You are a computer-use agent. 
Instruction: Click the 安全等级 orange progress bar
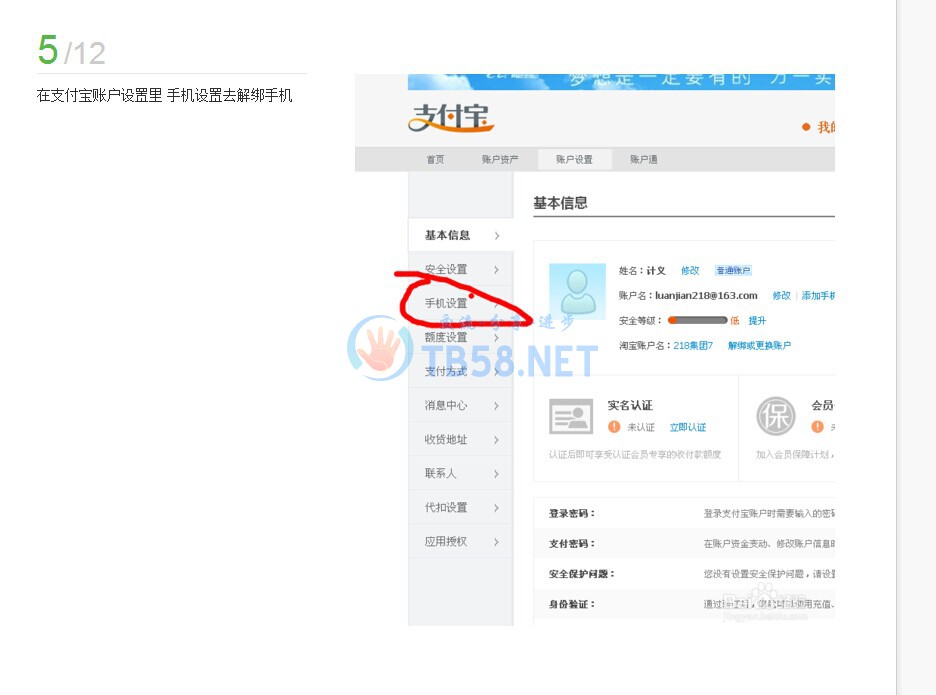click(x=697, y=320)
